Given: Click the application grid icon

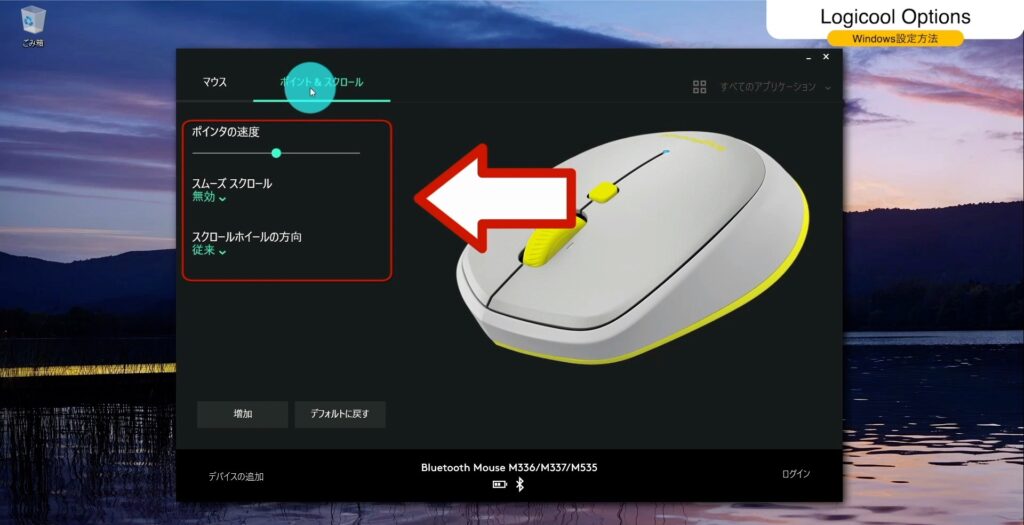Looking at the screenshot, I should point(699,87).
